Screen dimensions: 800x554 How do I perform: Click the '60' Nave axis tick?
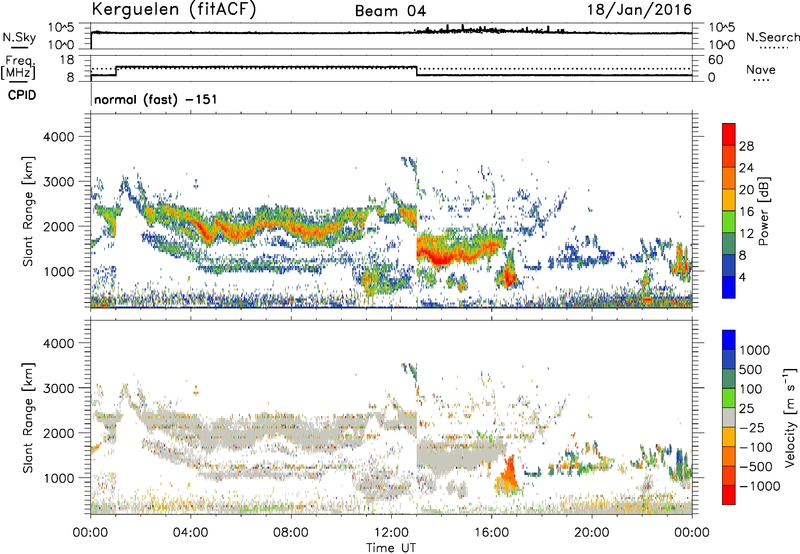[x=716, y=60]
